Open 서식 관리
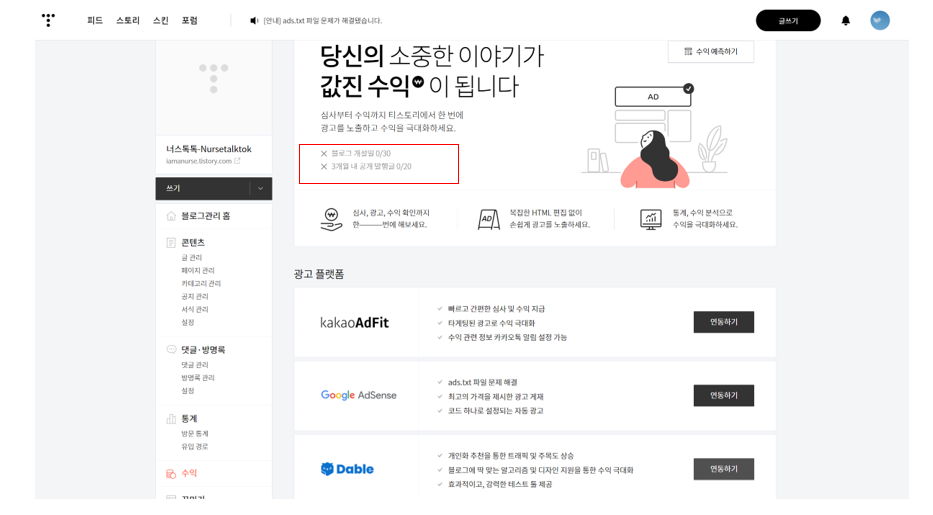933x515 pixels. (195, 310)
